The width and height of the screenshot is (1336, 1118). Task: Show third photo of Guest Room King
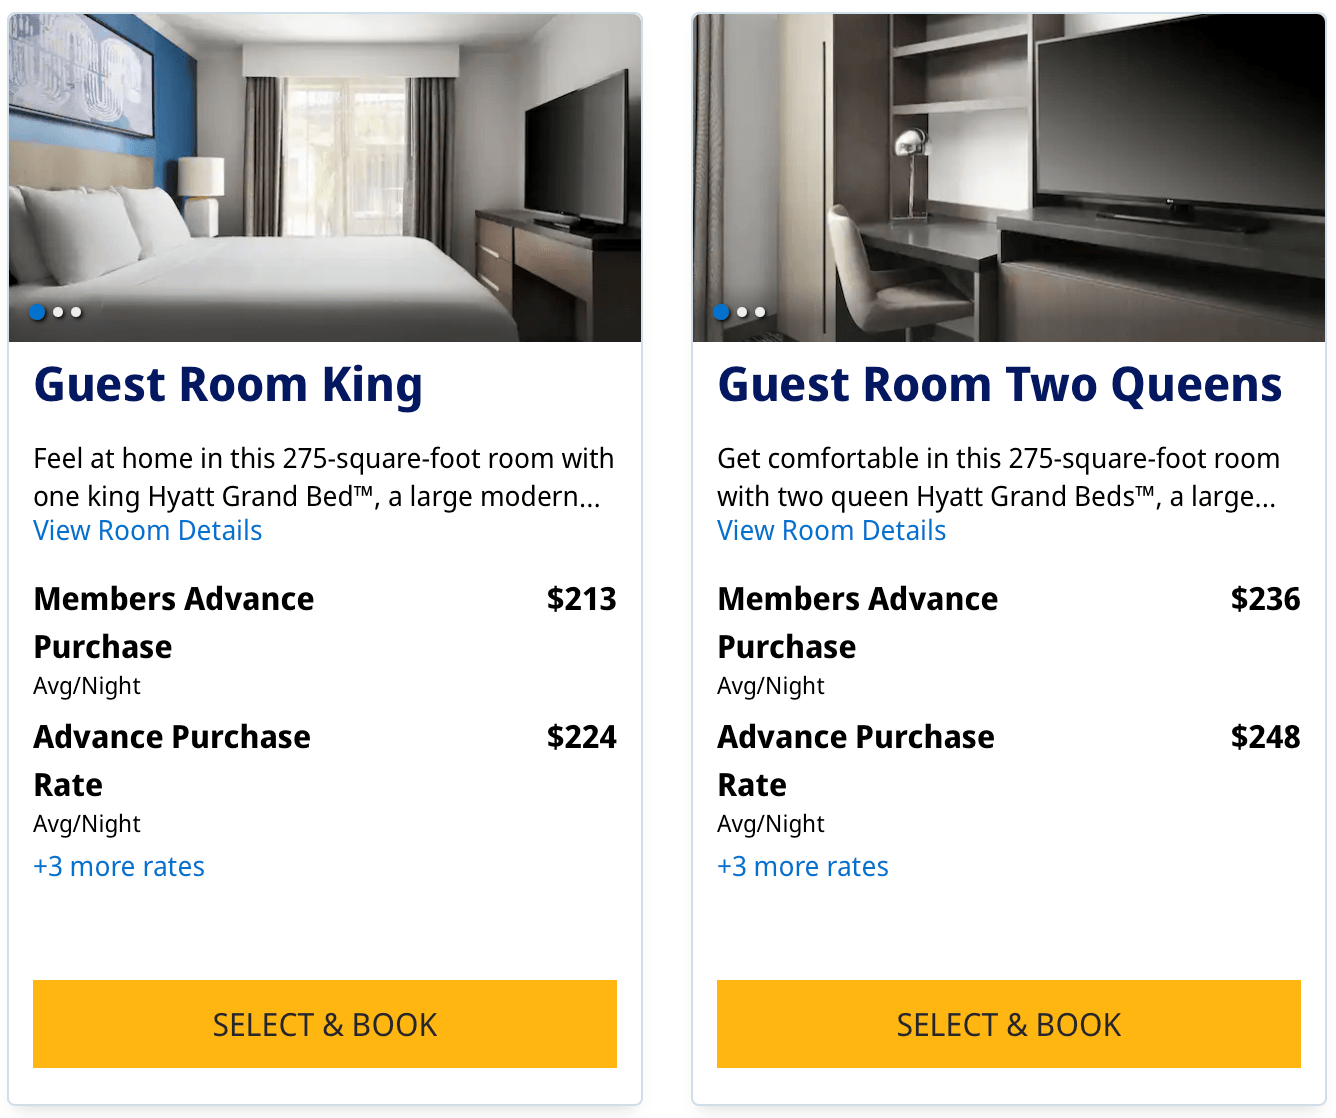pos(76,312)
